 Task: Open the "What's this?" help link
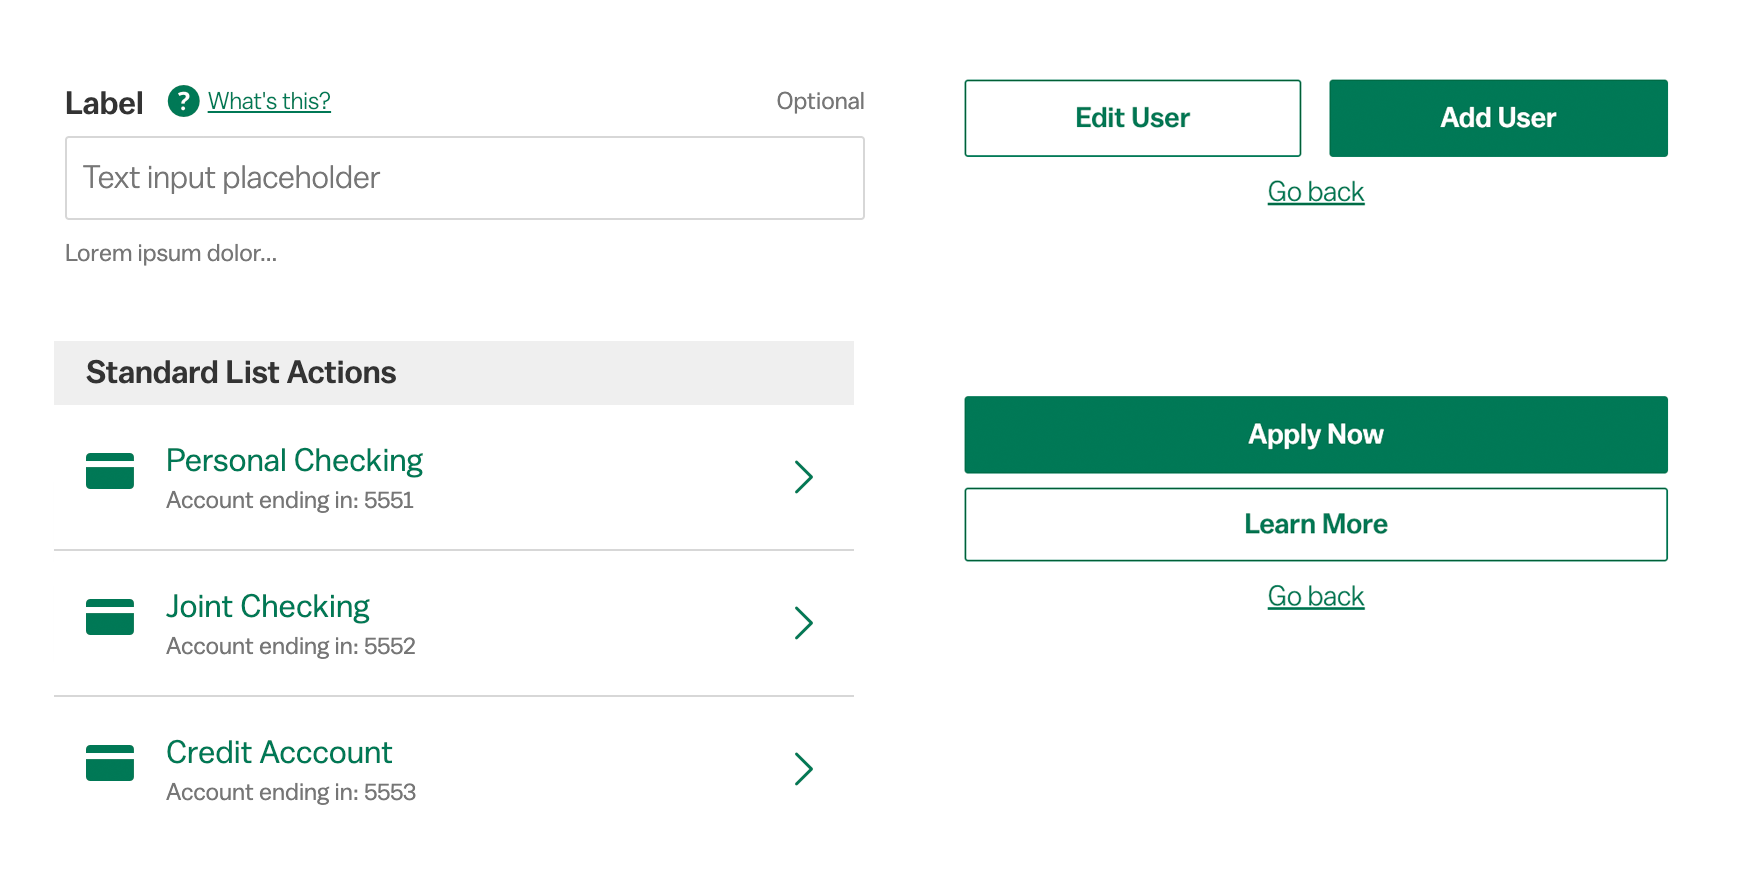pos(269,101)
